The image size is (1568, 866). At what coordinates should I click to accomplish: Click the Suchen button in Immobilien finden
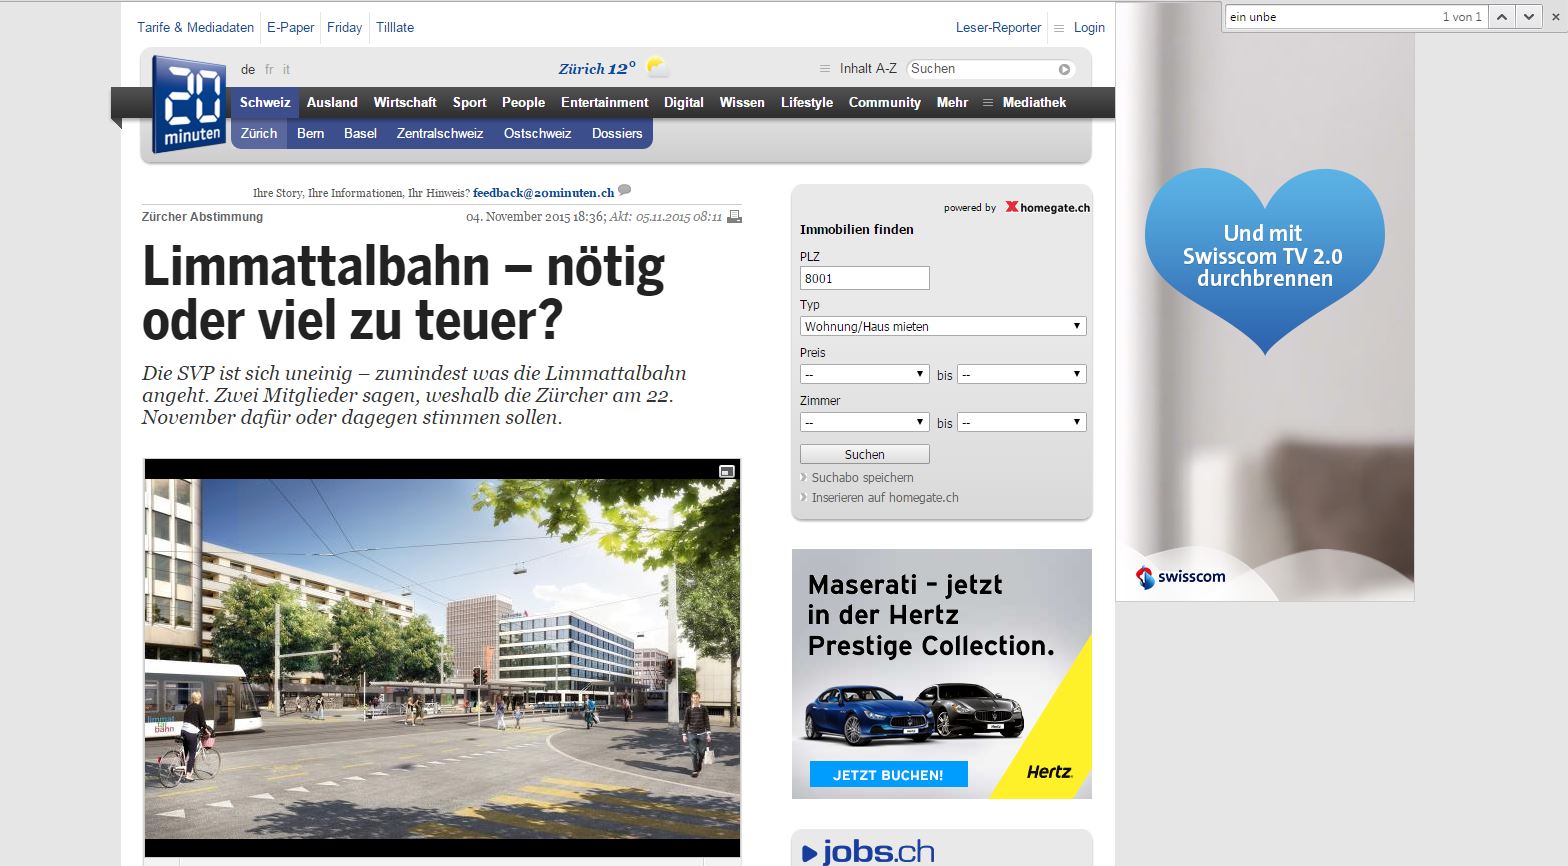coord(865,454)
